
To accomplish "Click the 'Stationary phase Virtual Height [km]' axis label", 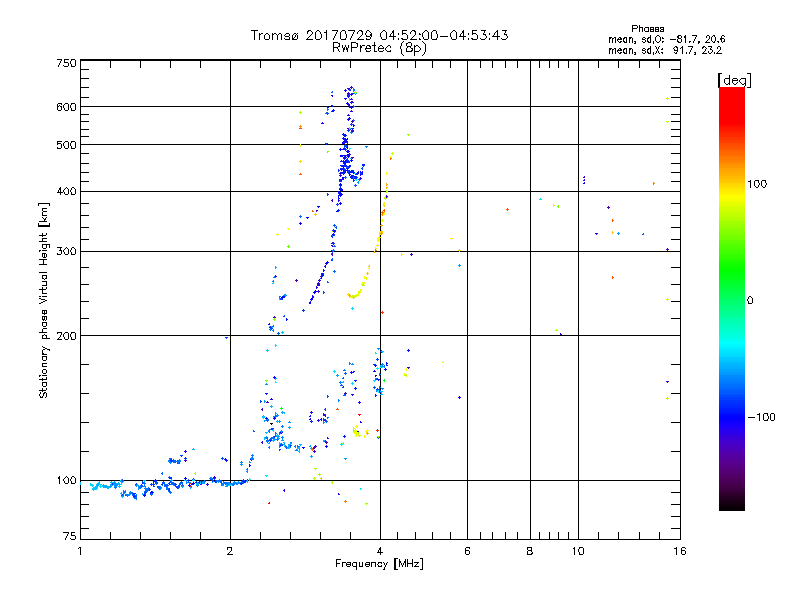I will point(43,301).
